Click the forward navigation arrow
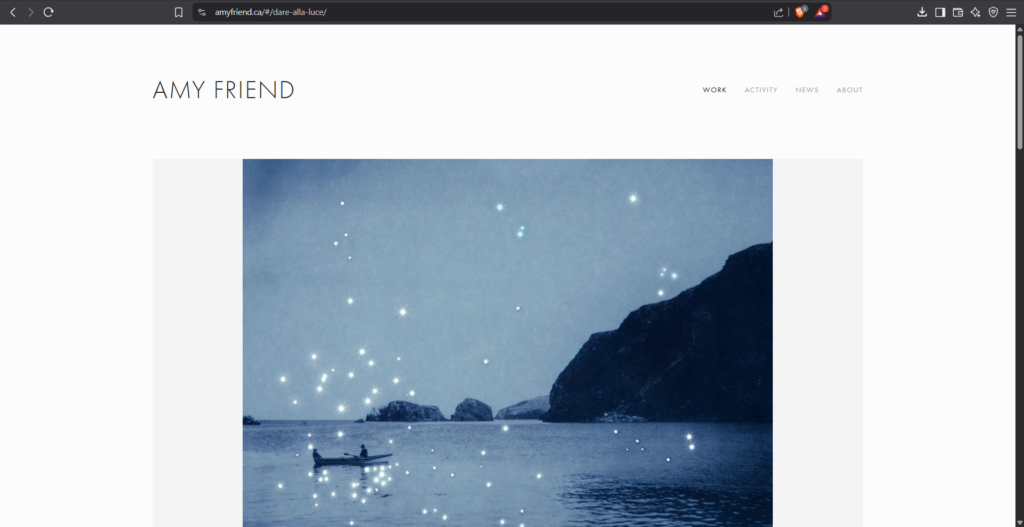 tap(30, 12)
